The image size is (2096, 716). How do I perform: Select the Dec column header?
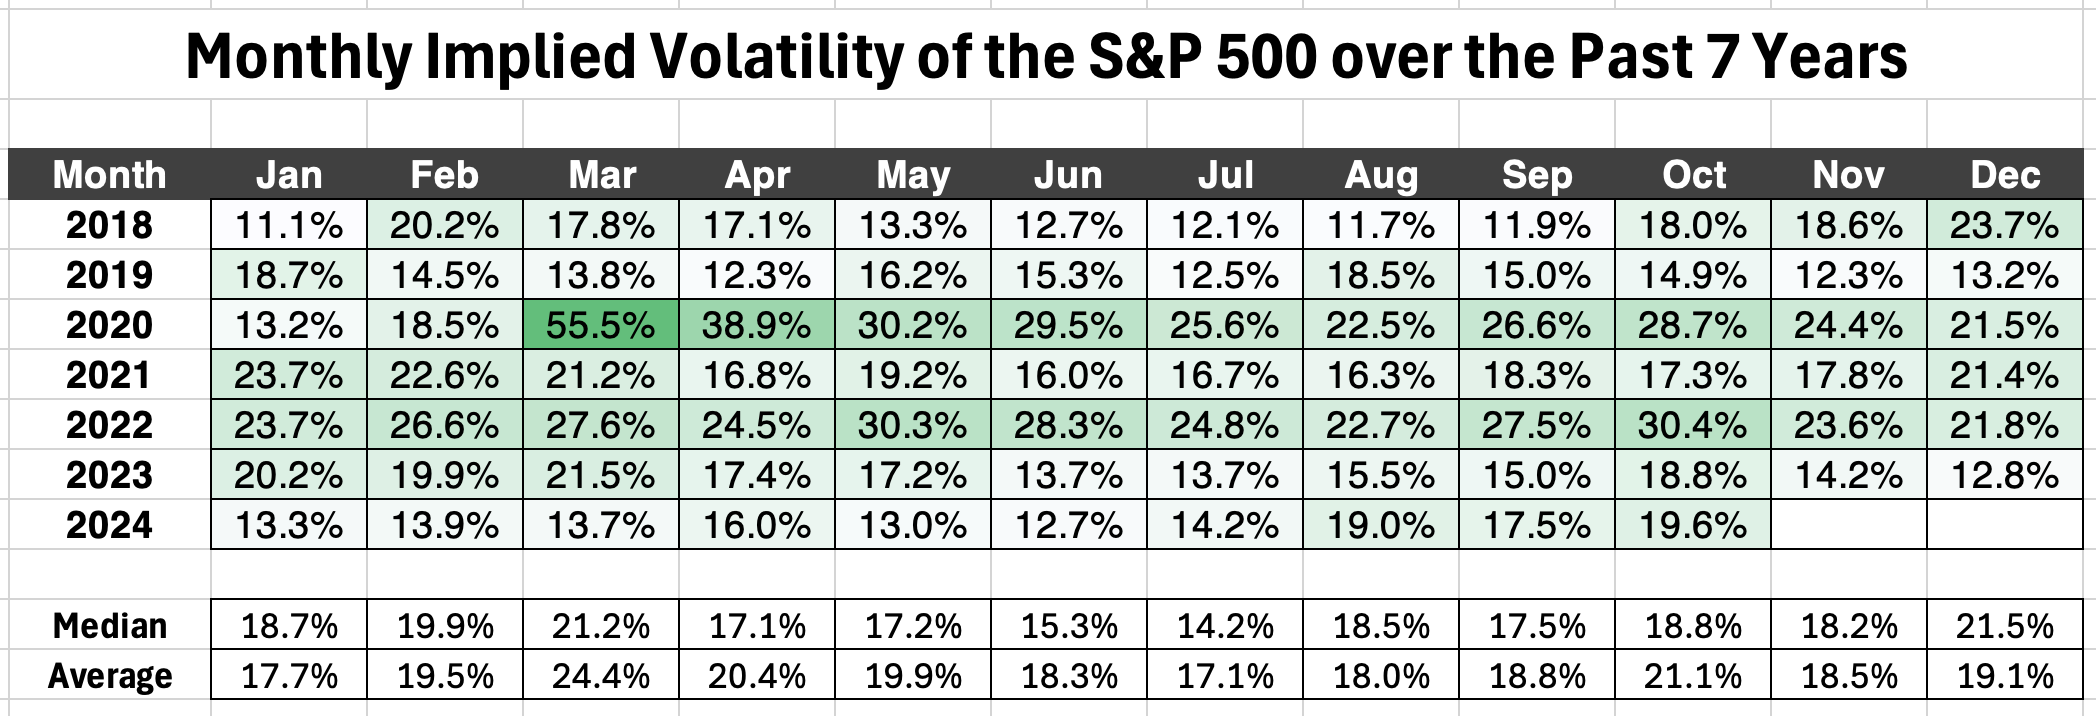pos(2005,175)
